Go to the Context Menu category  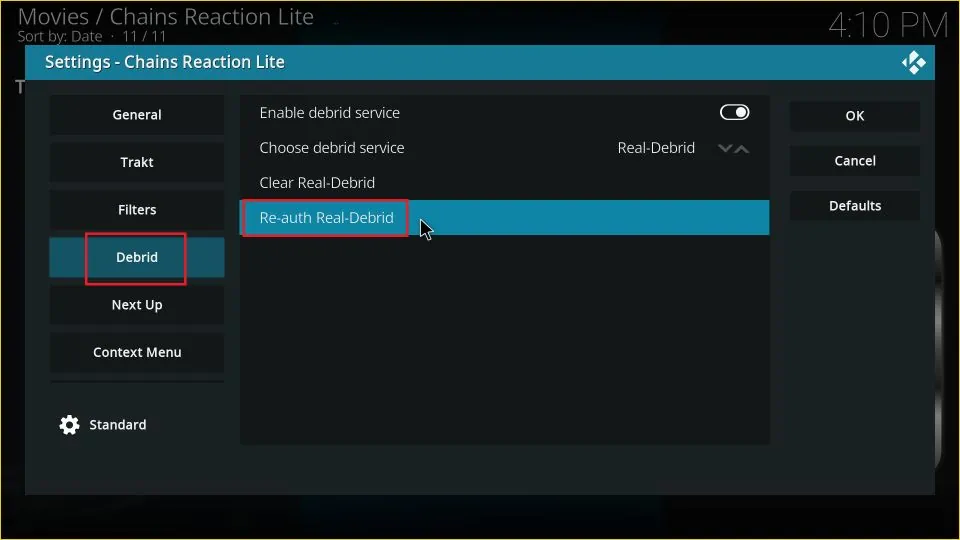tap(137, 353)
